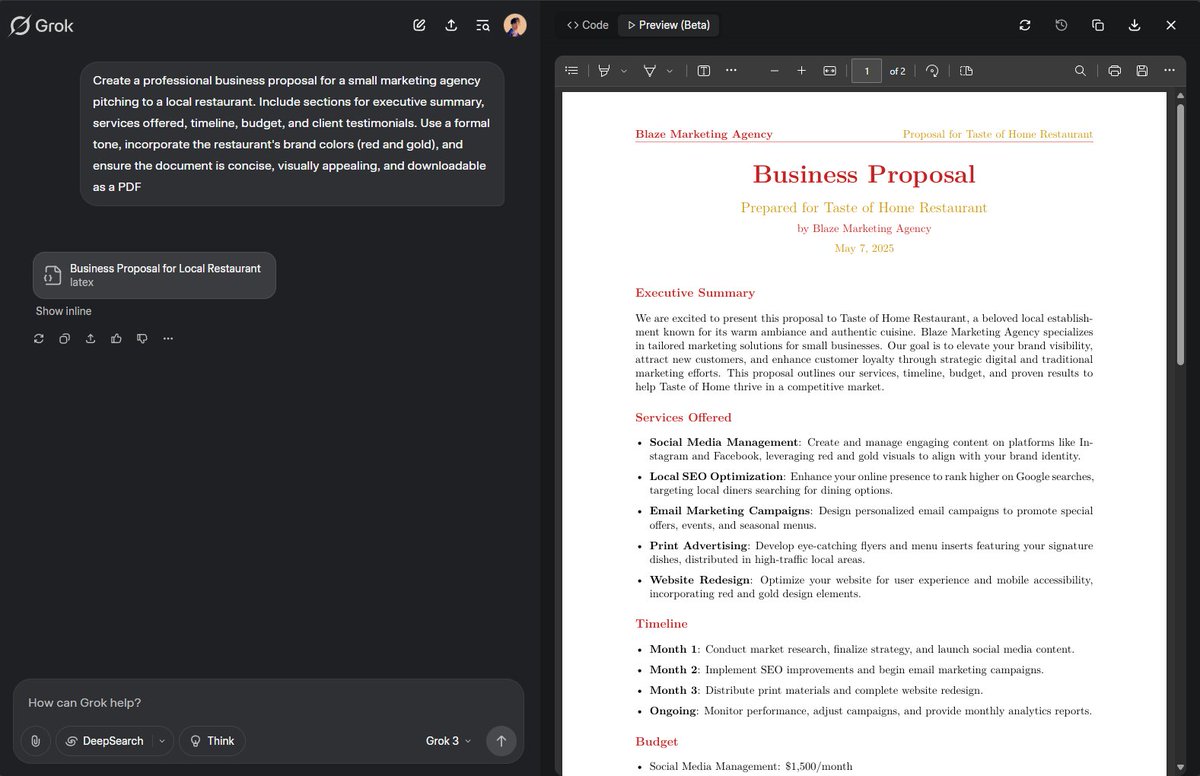Expand the DeepSearch options chevron

162,741
